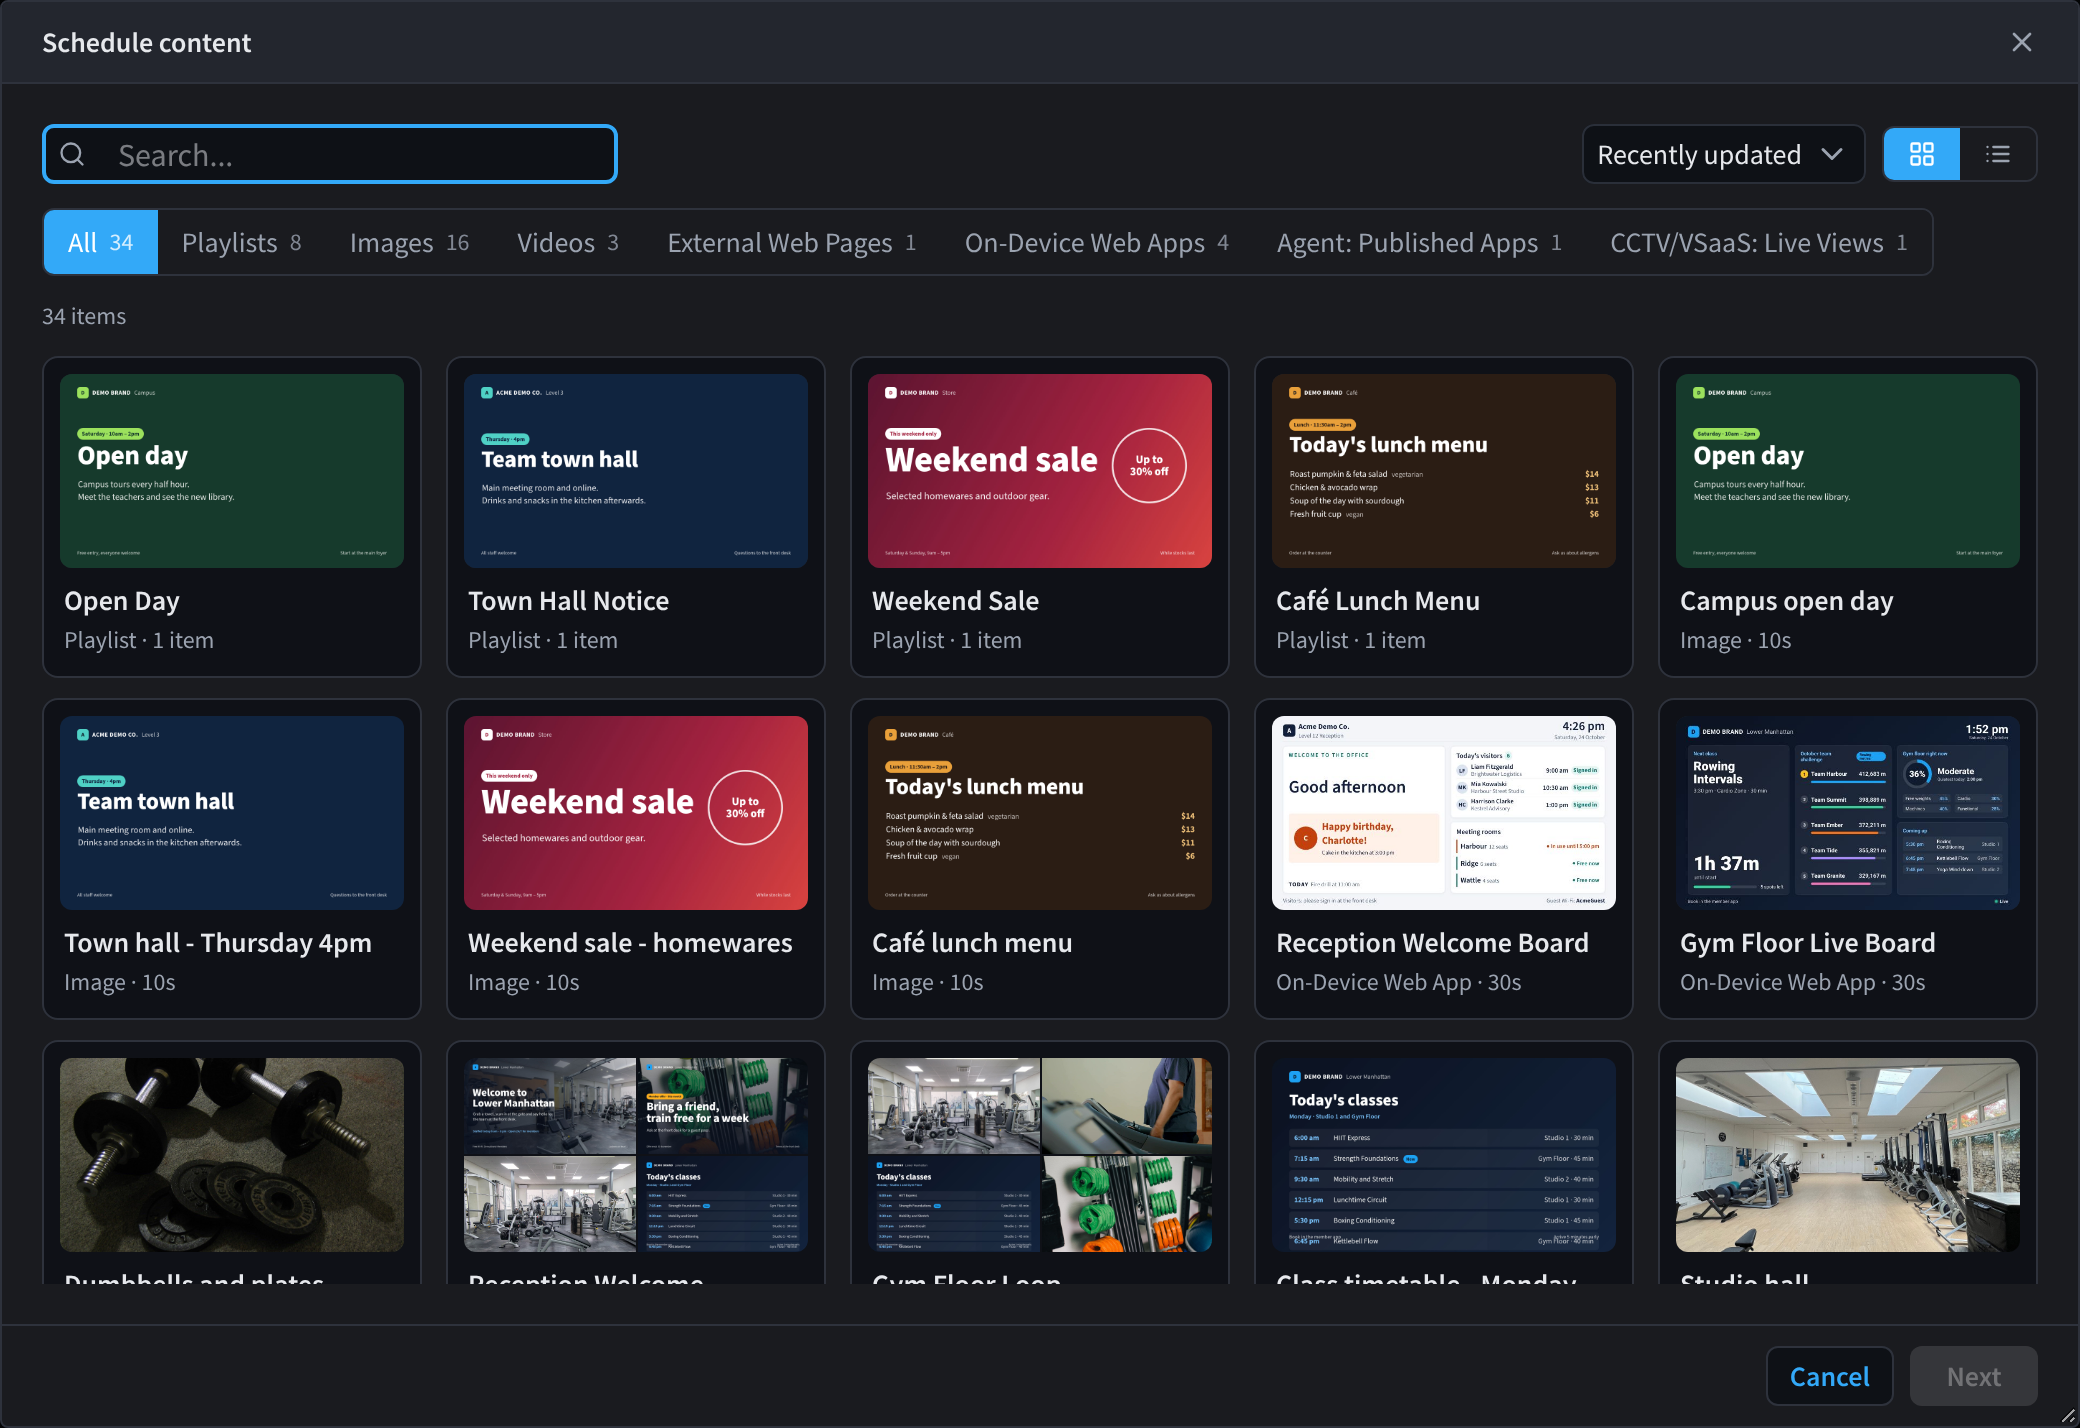2080x1428 pixels.
Task: Pick the Café lunch menu image thumbnail
Action: click(x=1040, y=813)
